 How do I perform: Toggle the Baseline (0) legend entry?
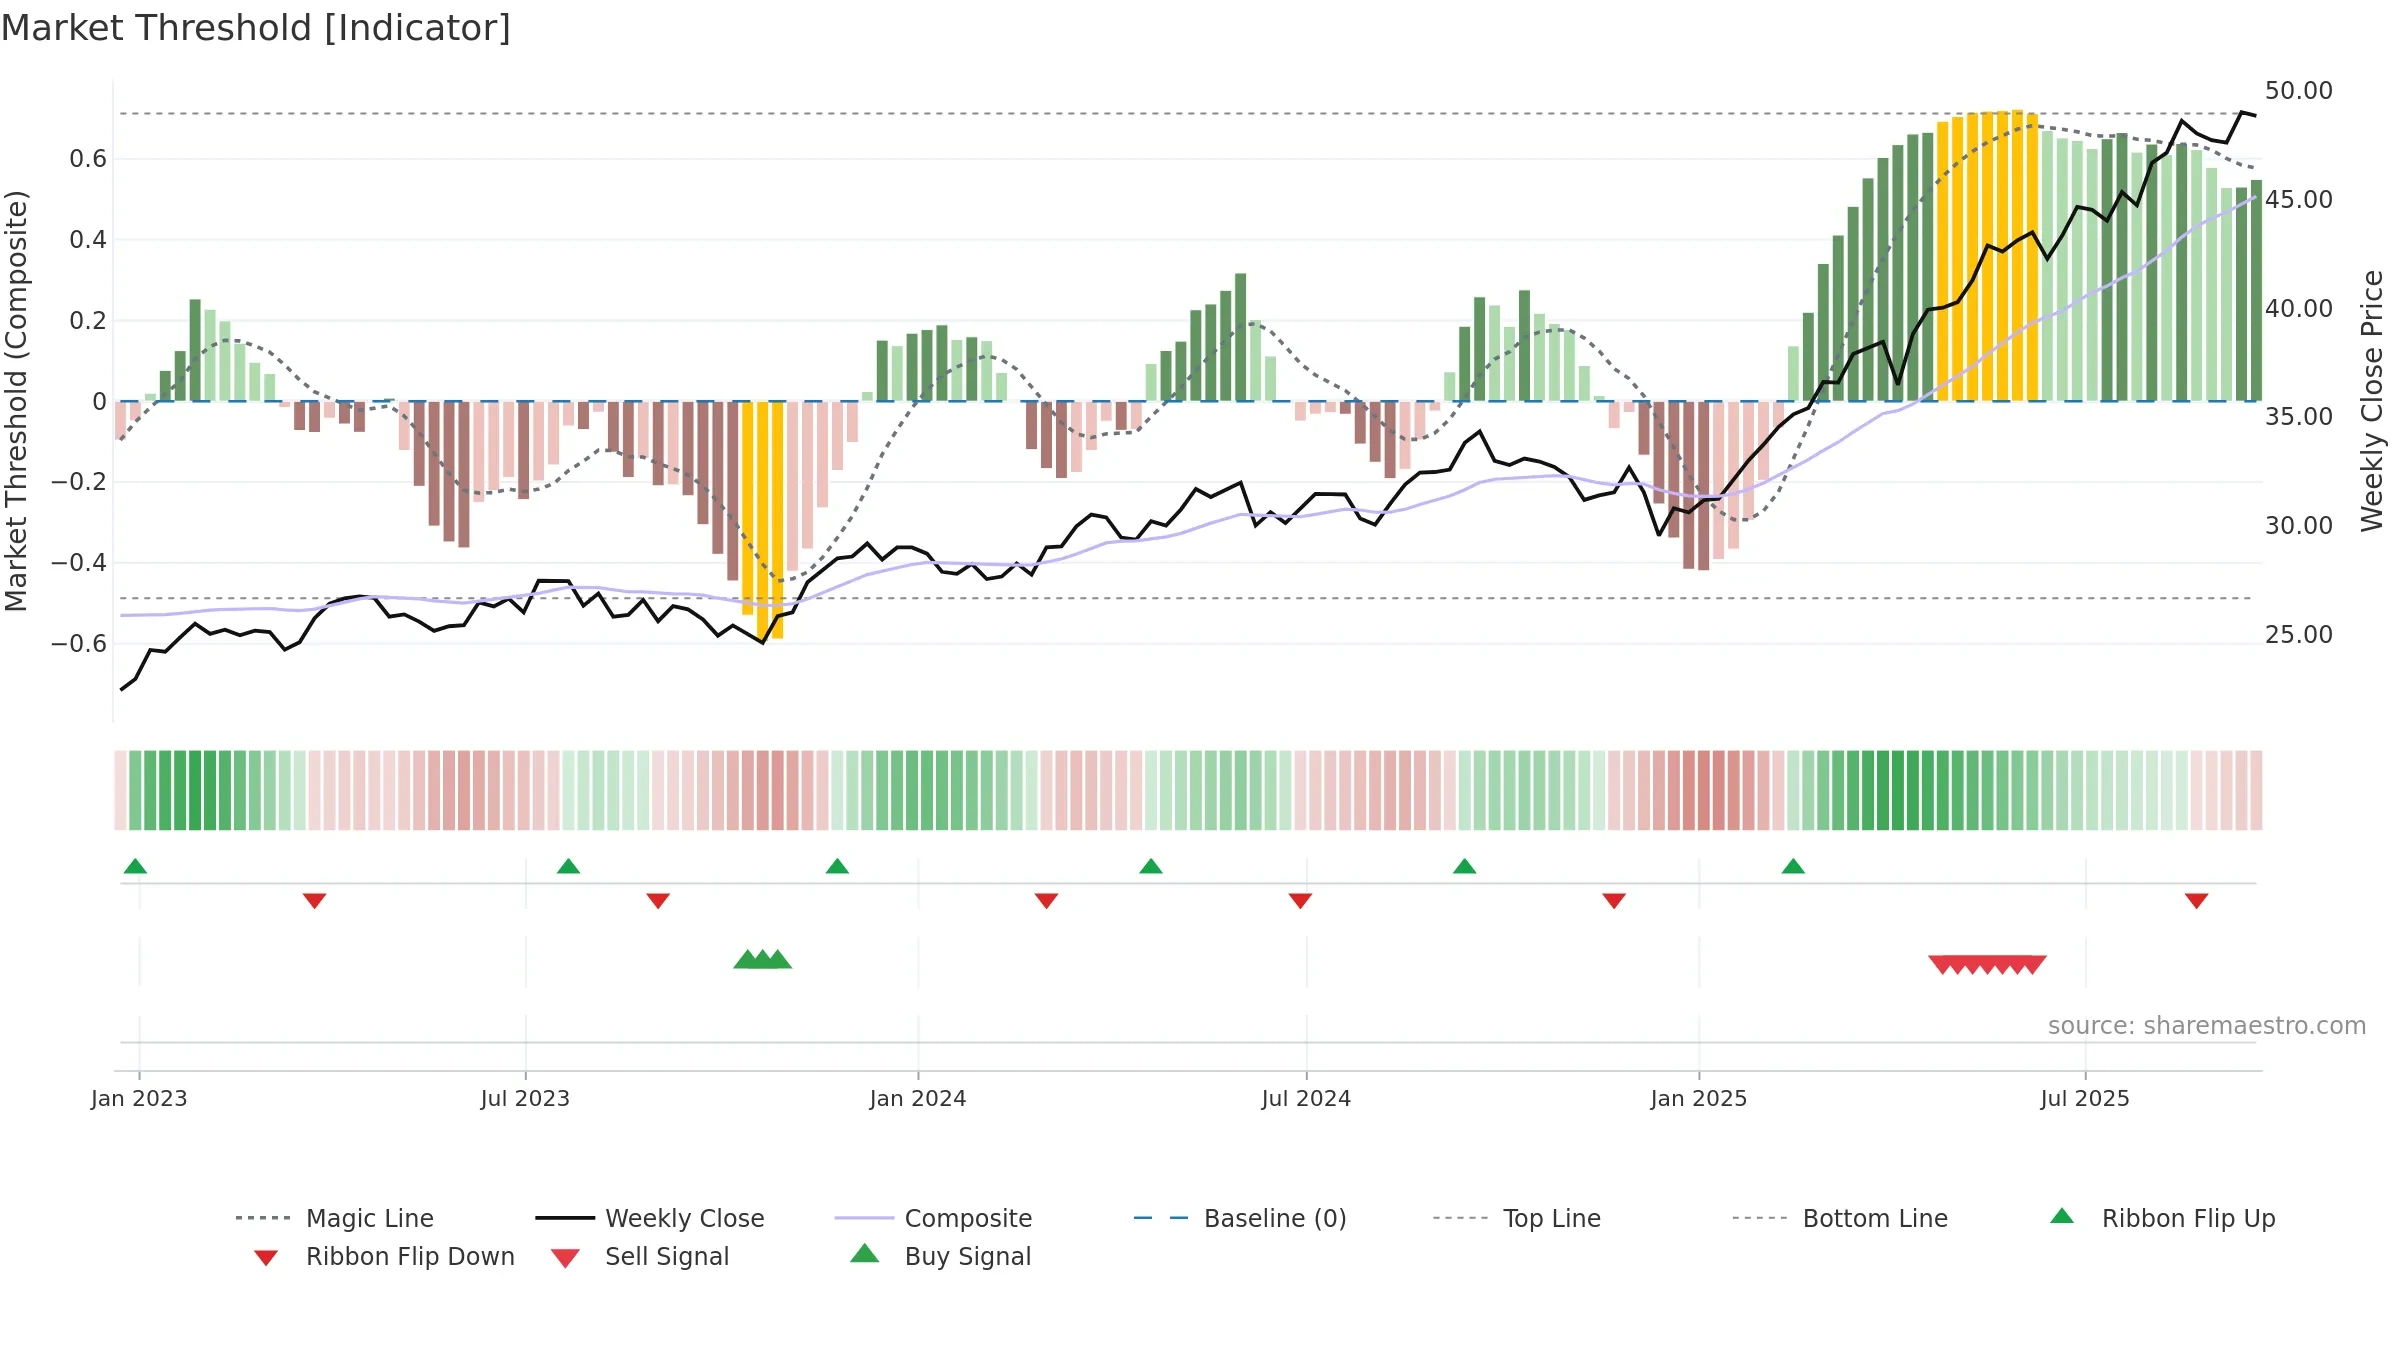click(x=1240, y=1218)
